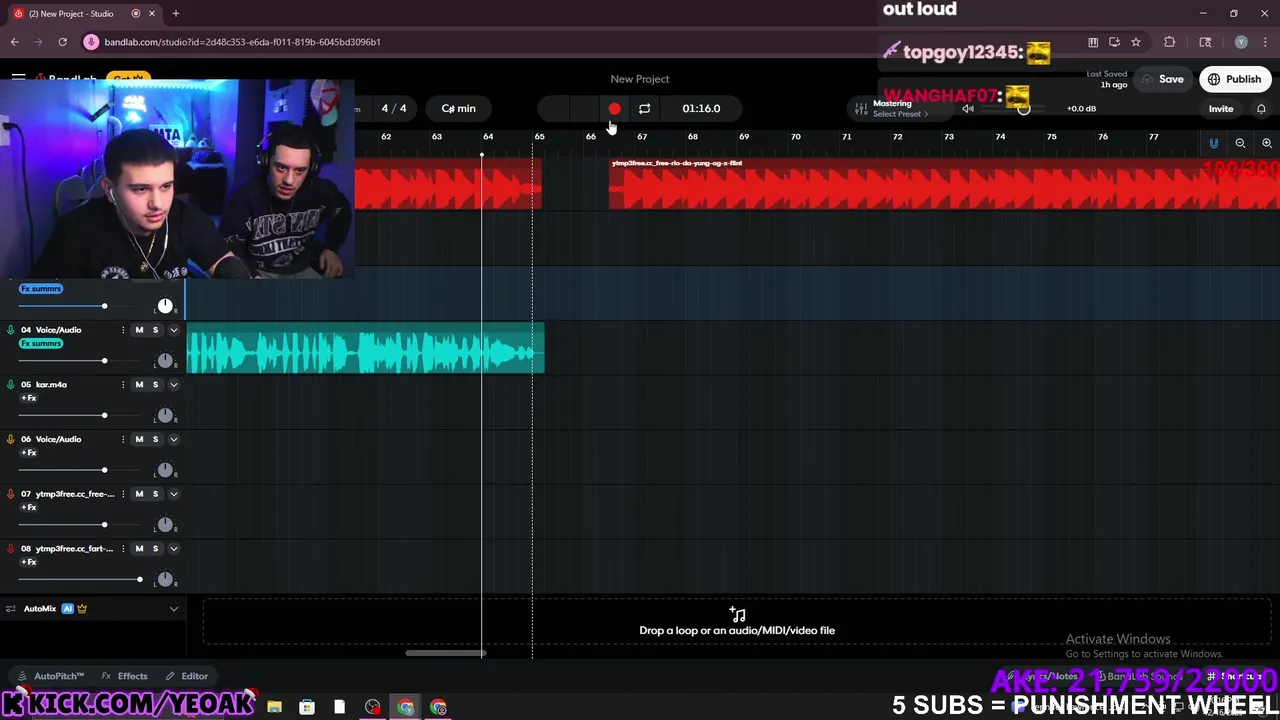Mute track 04 Voice/Audio
Image resolution: width=1280 pixels, height=720 pixels.
click(139, 330)
